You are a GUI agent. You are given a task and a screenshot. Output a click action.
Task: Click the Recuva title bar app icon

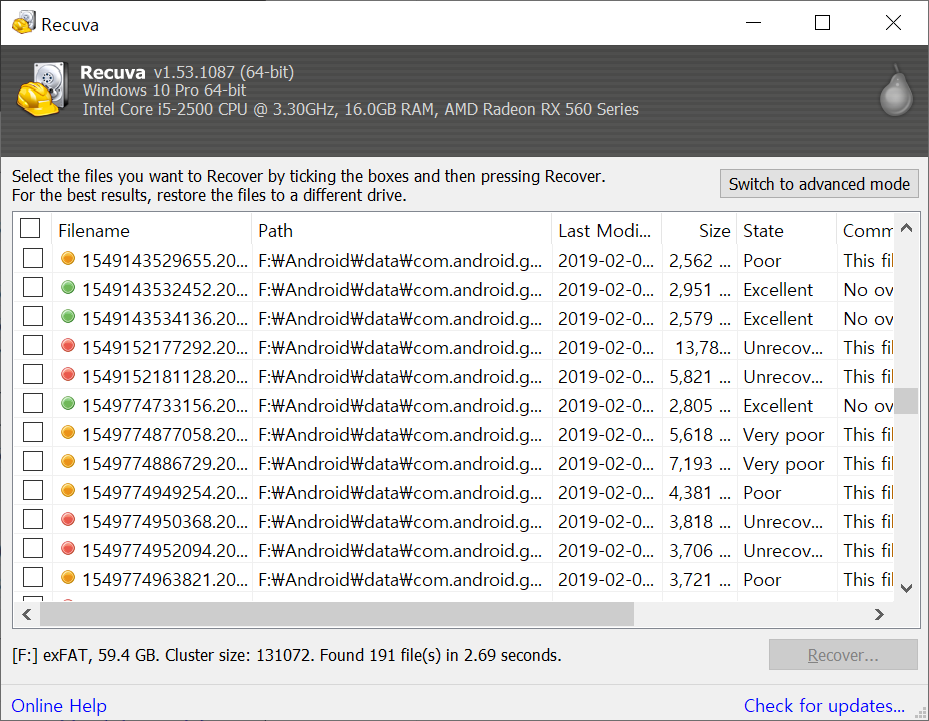24,23
